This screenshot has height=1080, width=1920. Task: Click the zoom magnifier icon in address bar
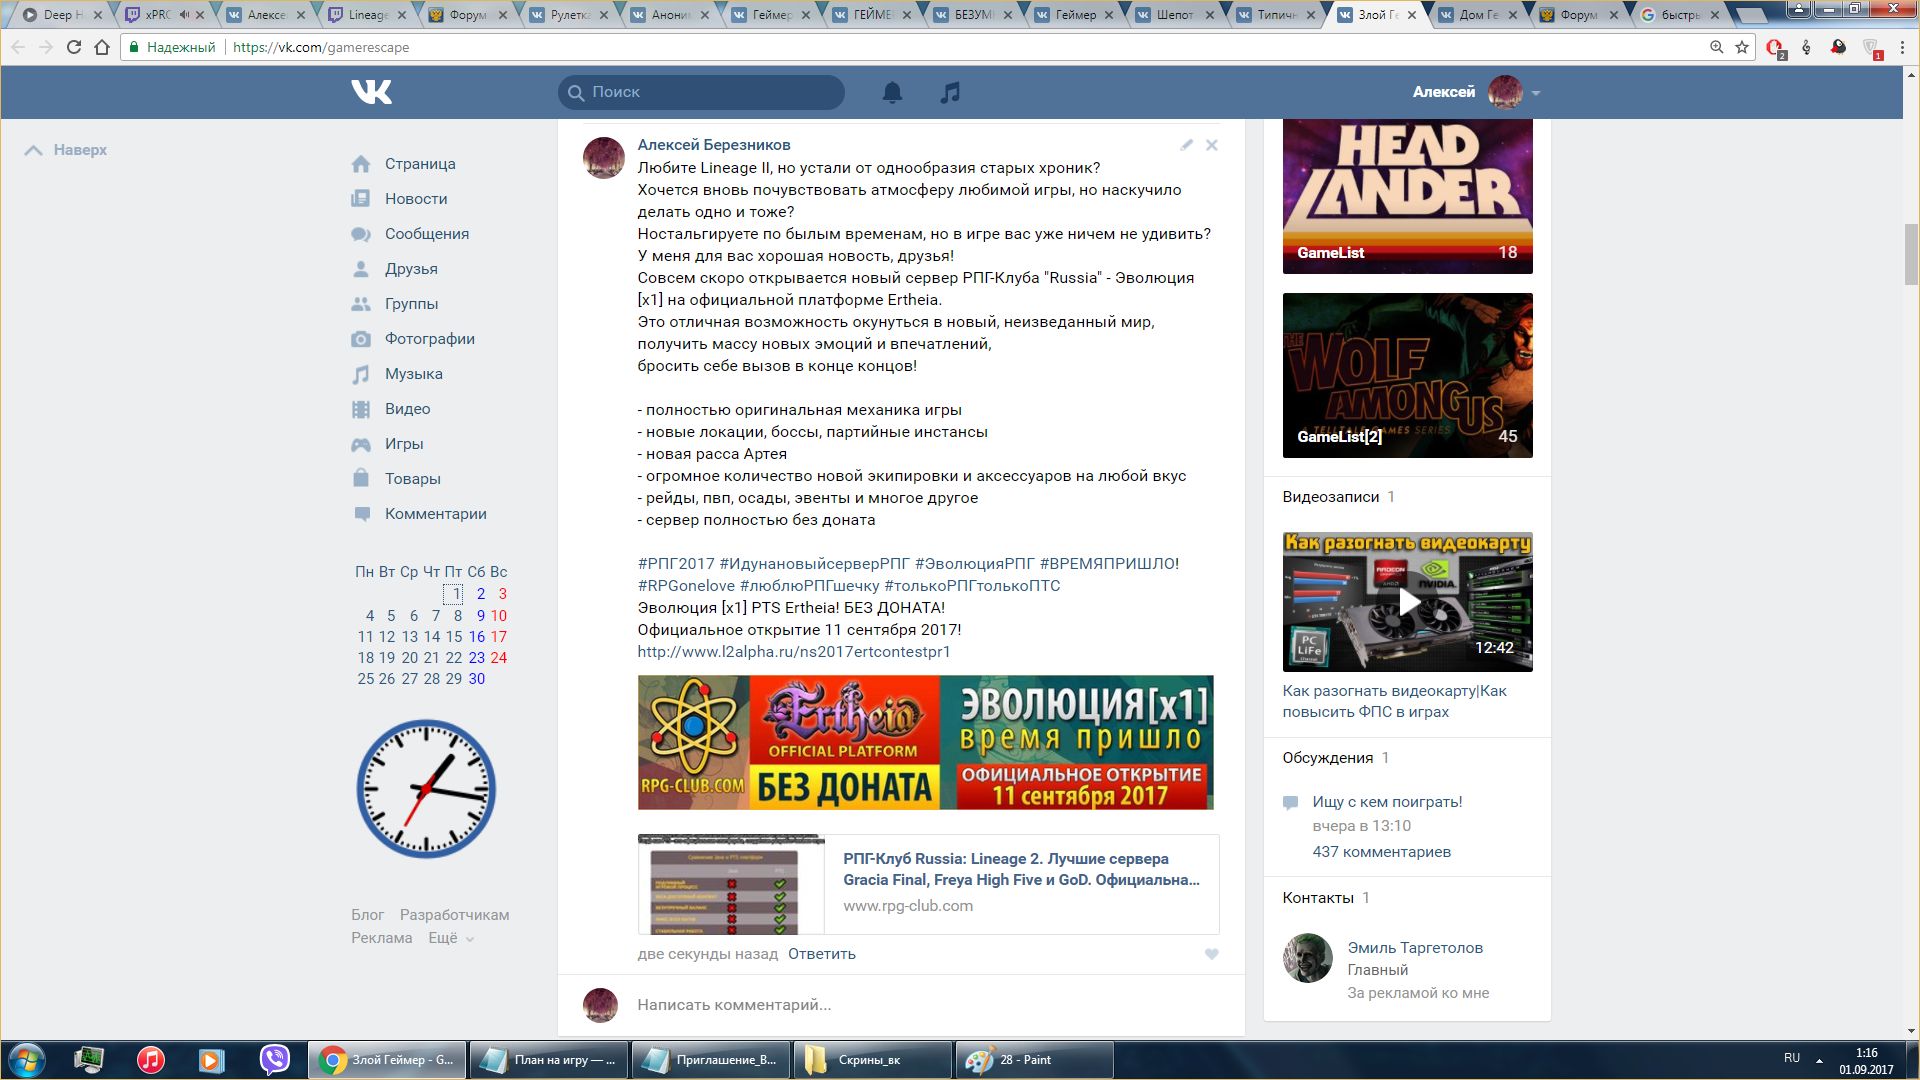(x=1716, y=47)
